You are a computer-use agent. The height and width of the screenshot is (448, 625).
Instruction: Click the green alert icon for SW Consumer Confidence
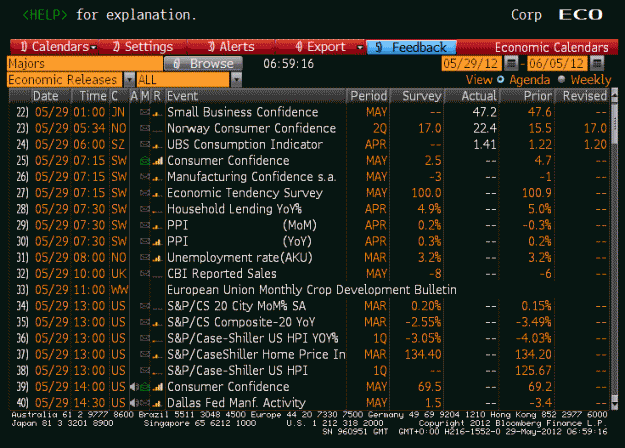pyautogui.click(x=145, y=161)
